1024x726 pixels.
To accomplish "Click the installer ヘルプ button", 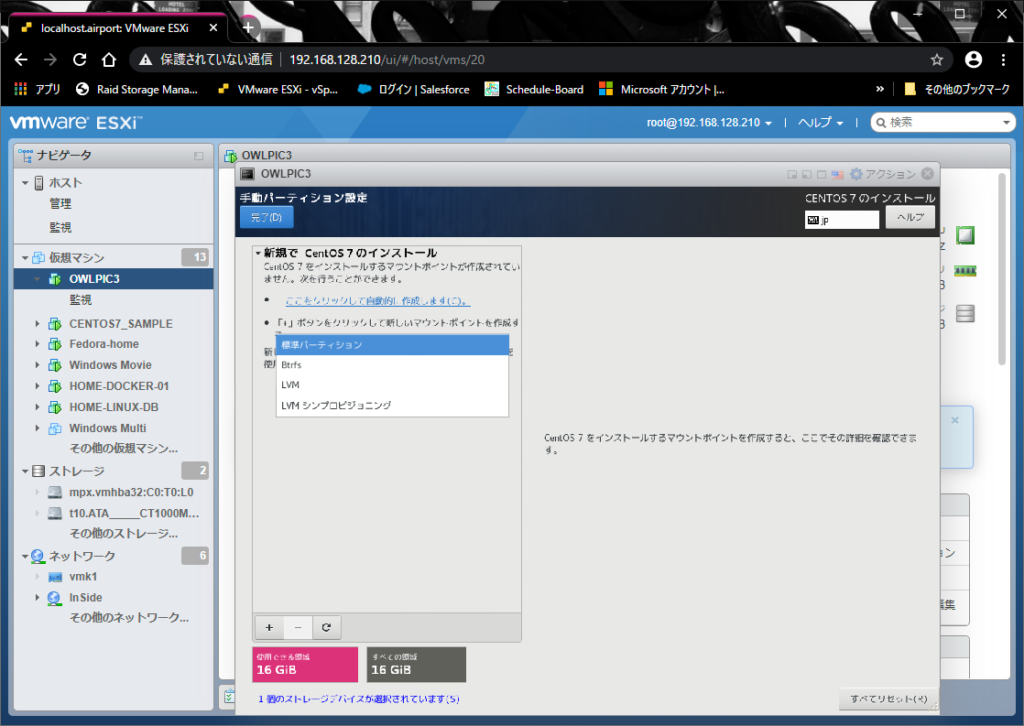I will coord(910,217).
